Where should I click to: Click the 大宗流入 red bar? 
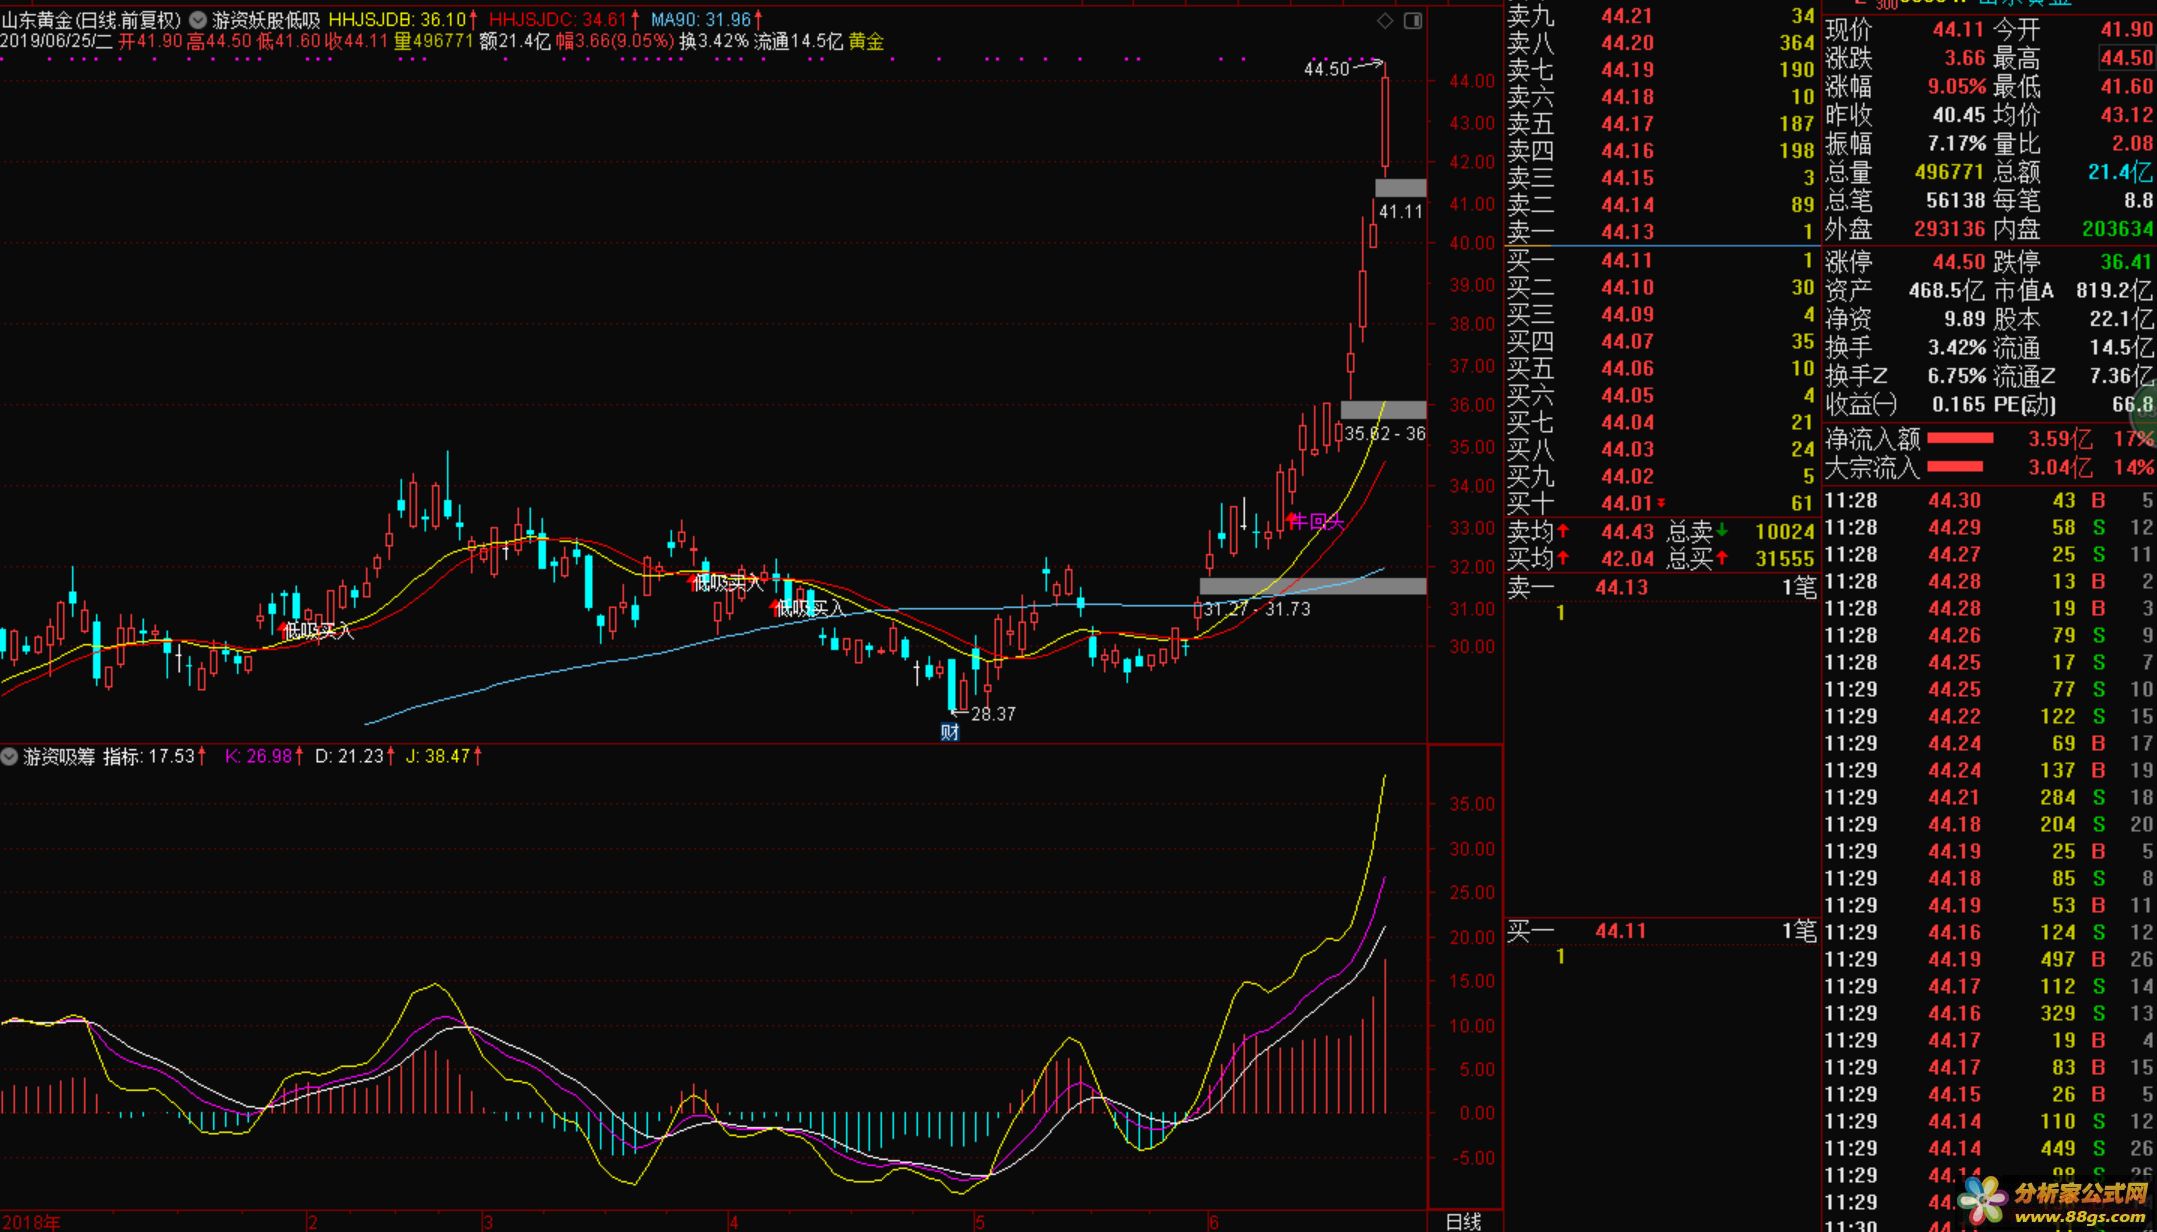click(x=1955, y=467)
